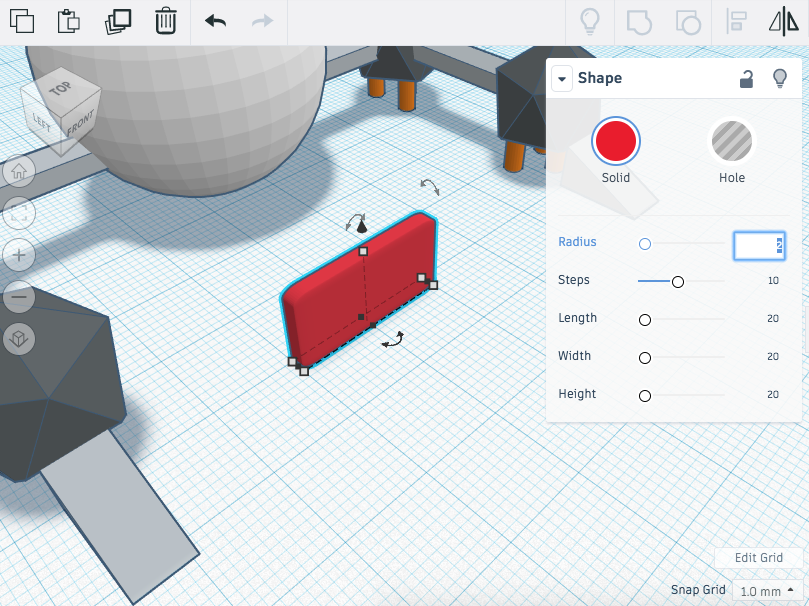This screenshot has height=606, width=809.
Task: Fit all shapes in view
Action: click(19, 212)
